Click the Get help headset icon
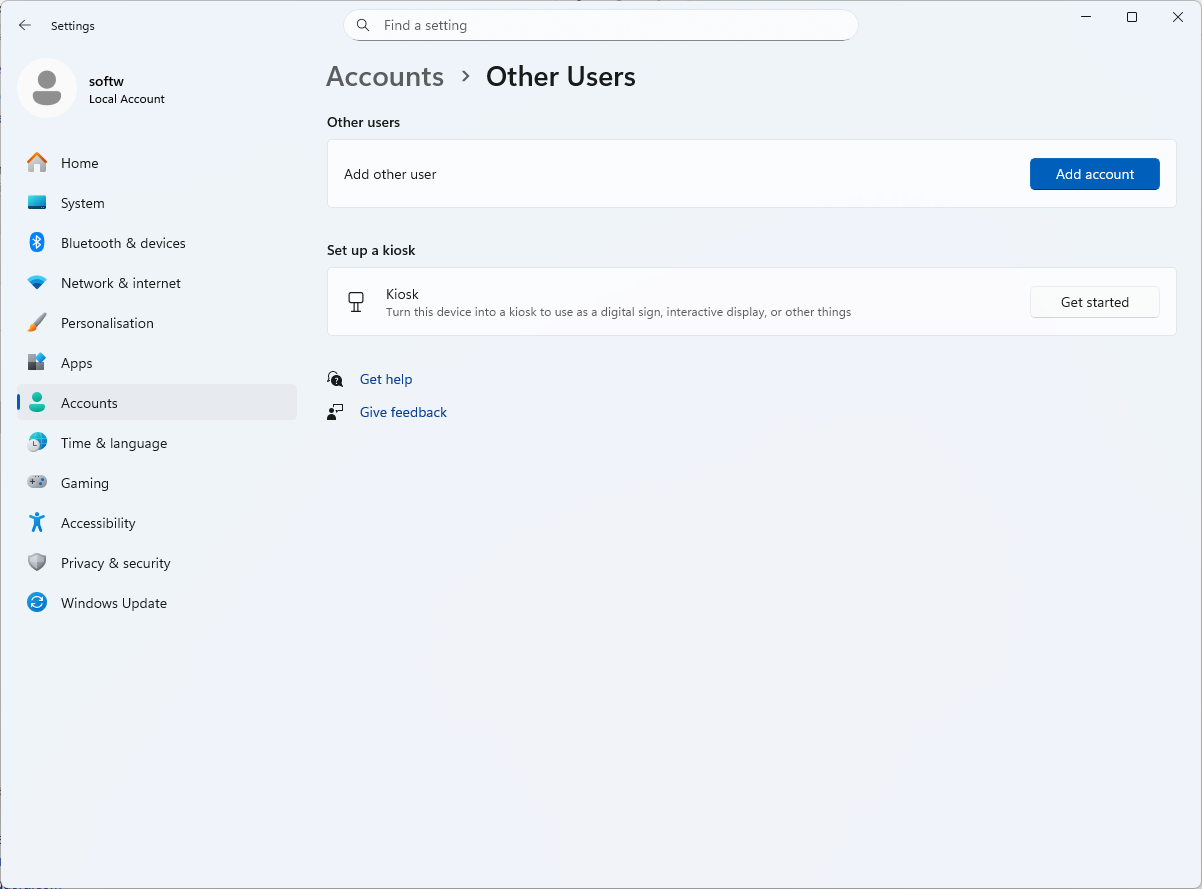Screen dimensions: 1202x889 click(336, 379)
